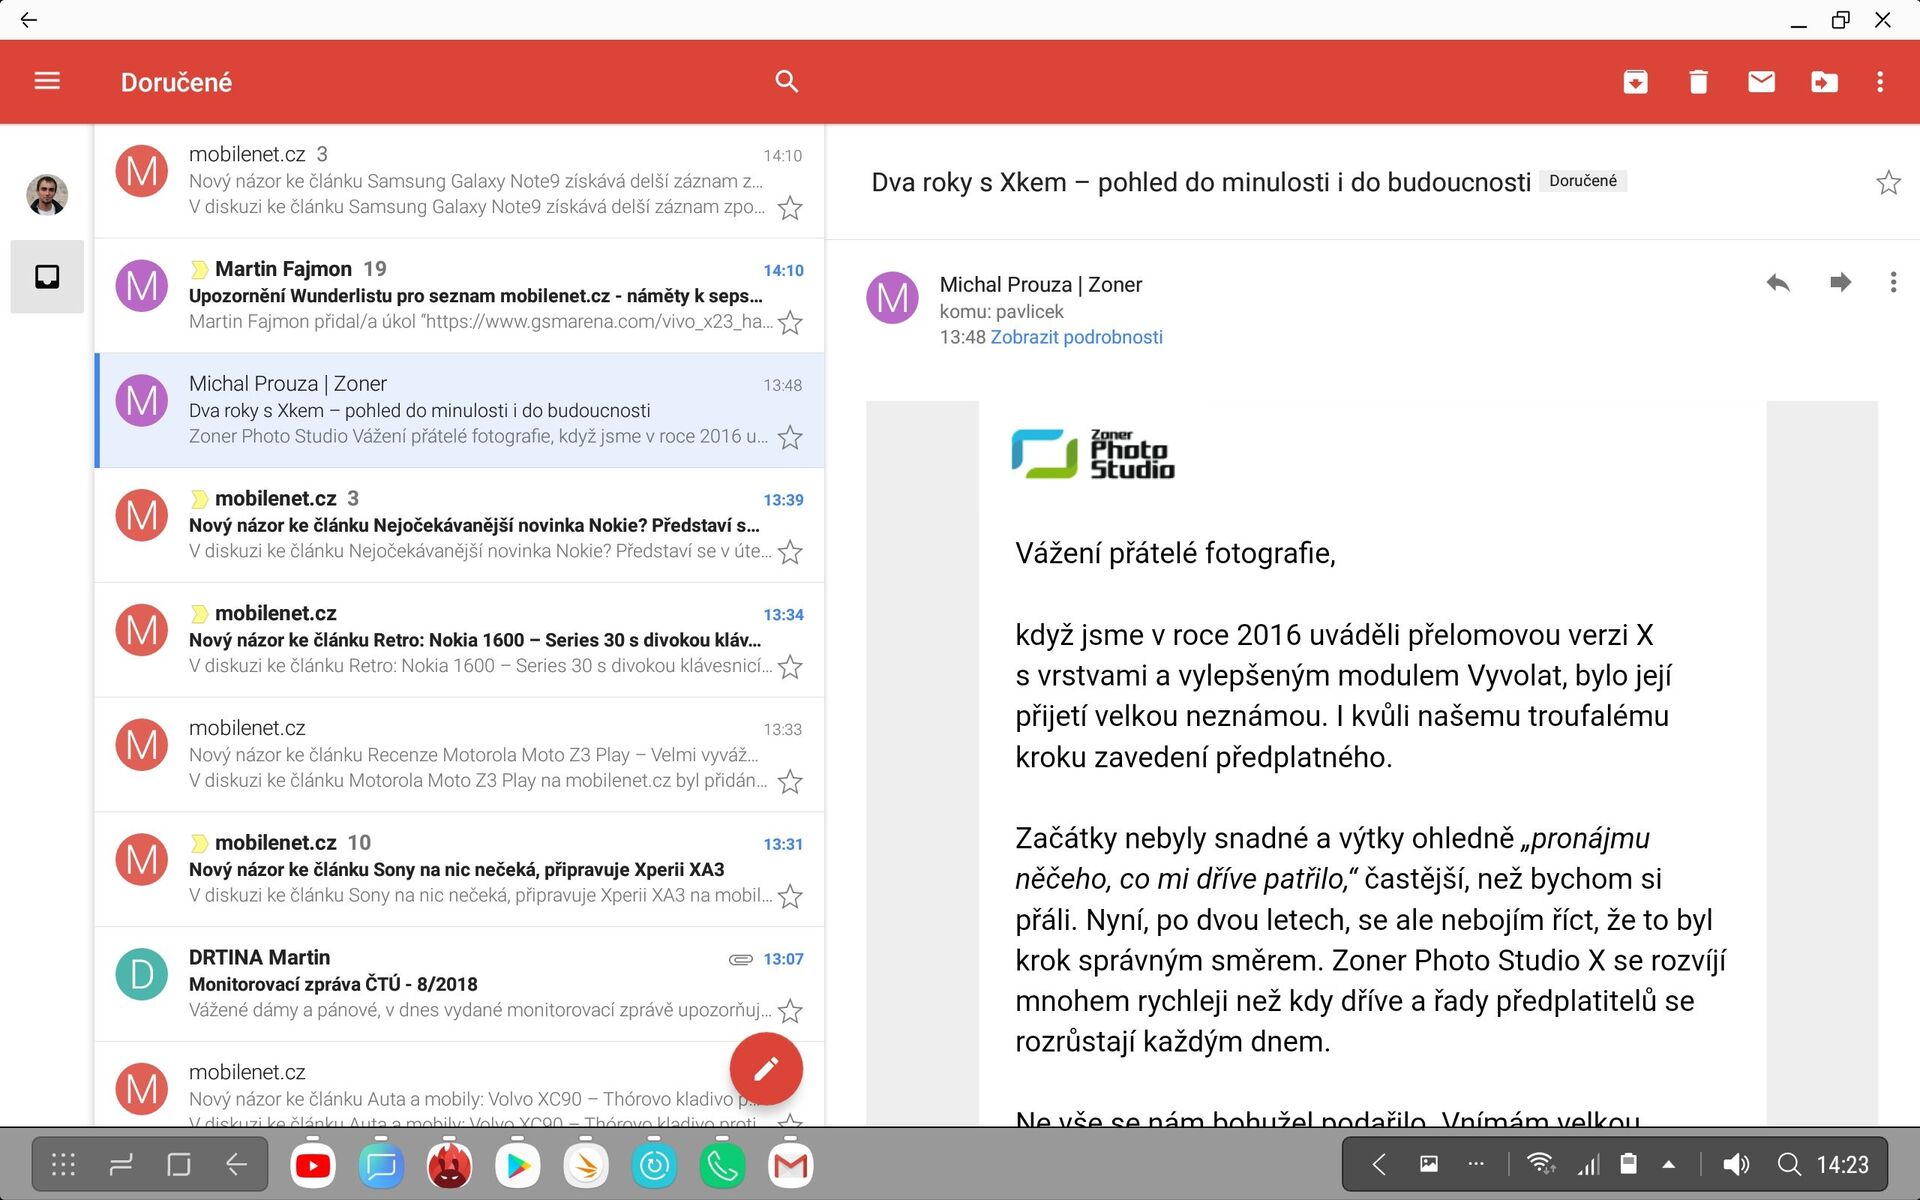Viewport: 1920px width, 1200px height.
Task: Open the header overflow menu (three dots)
Action: (1880, 82)
